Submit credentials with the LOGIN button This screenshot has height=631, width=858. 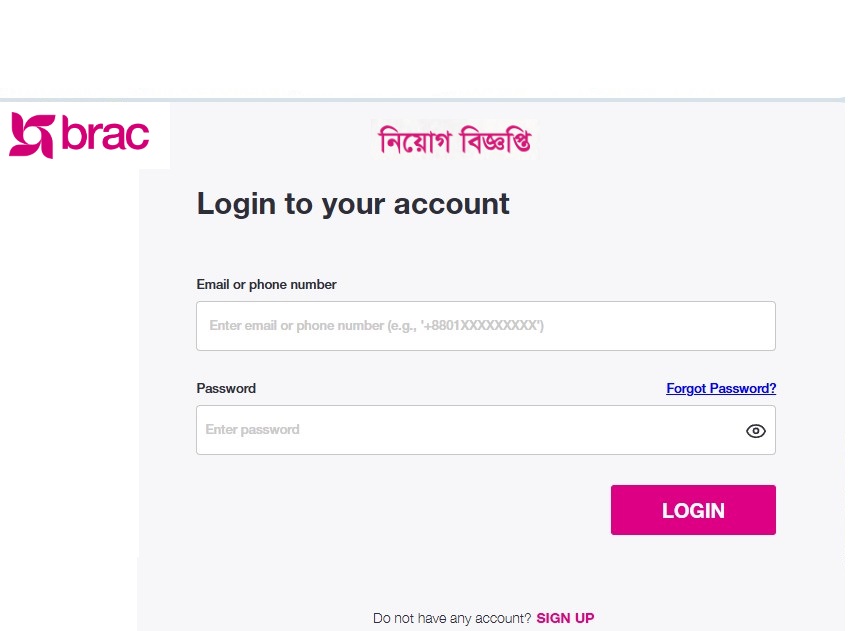click(x=693, y=510)
